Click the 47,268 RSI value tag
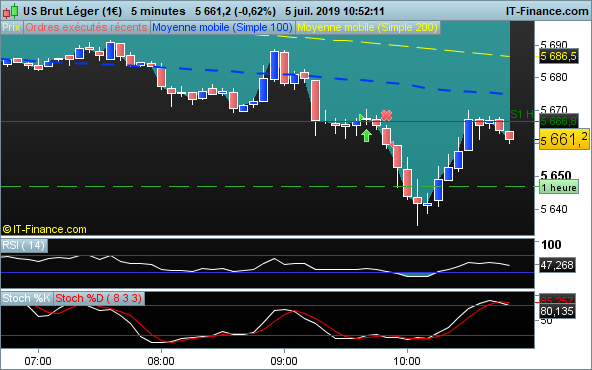Image resolution: width=592 pixels, height=370 pixels. click(x=557, y=265)
